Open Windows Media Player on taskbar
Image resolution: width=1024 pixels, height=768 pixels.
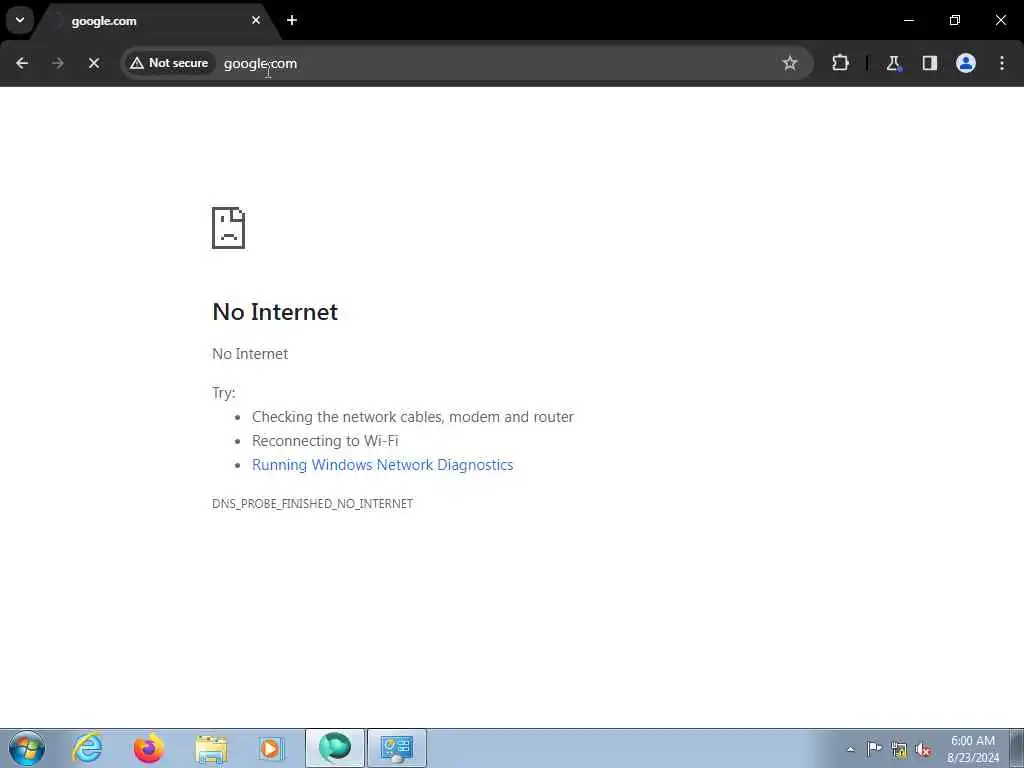pyautogui.click(x=271, y=748)
